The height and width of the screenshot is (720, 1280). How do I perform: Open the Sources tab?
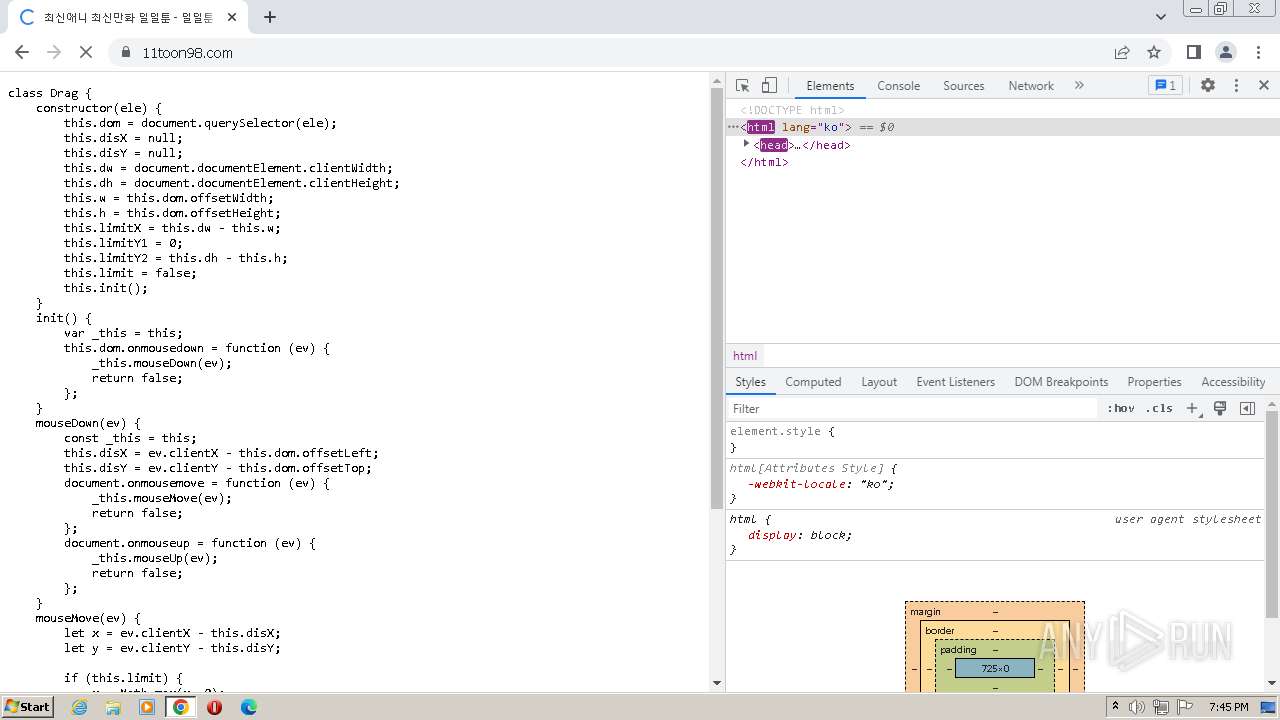click(x=963, y=86)
